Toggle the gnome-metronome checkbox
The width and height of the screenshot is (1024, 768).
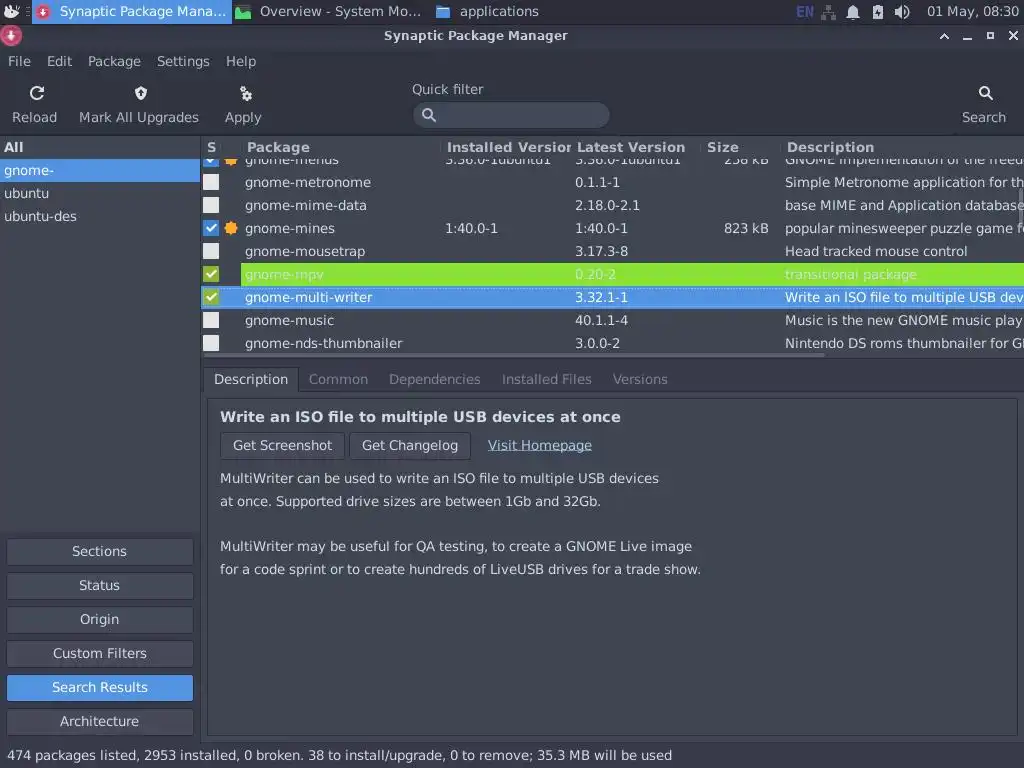211,182
